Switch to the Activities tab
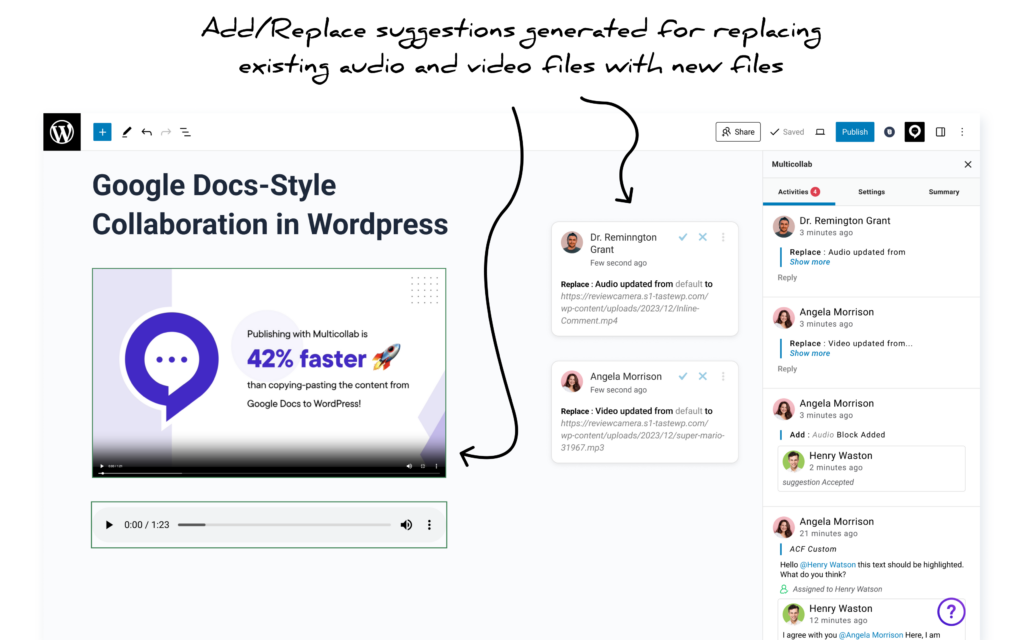1024x640 pixels. [x=799, y=192]
